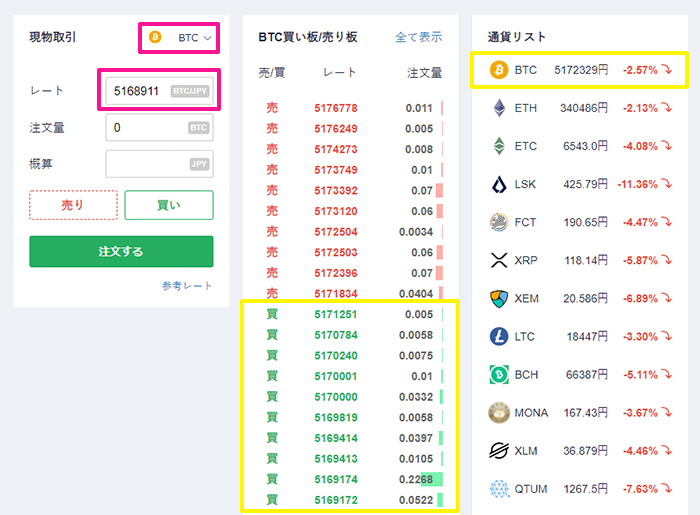Click the down-trend arrow next to ETC -4.08%
700x515 pixels.
pos(667,146)
